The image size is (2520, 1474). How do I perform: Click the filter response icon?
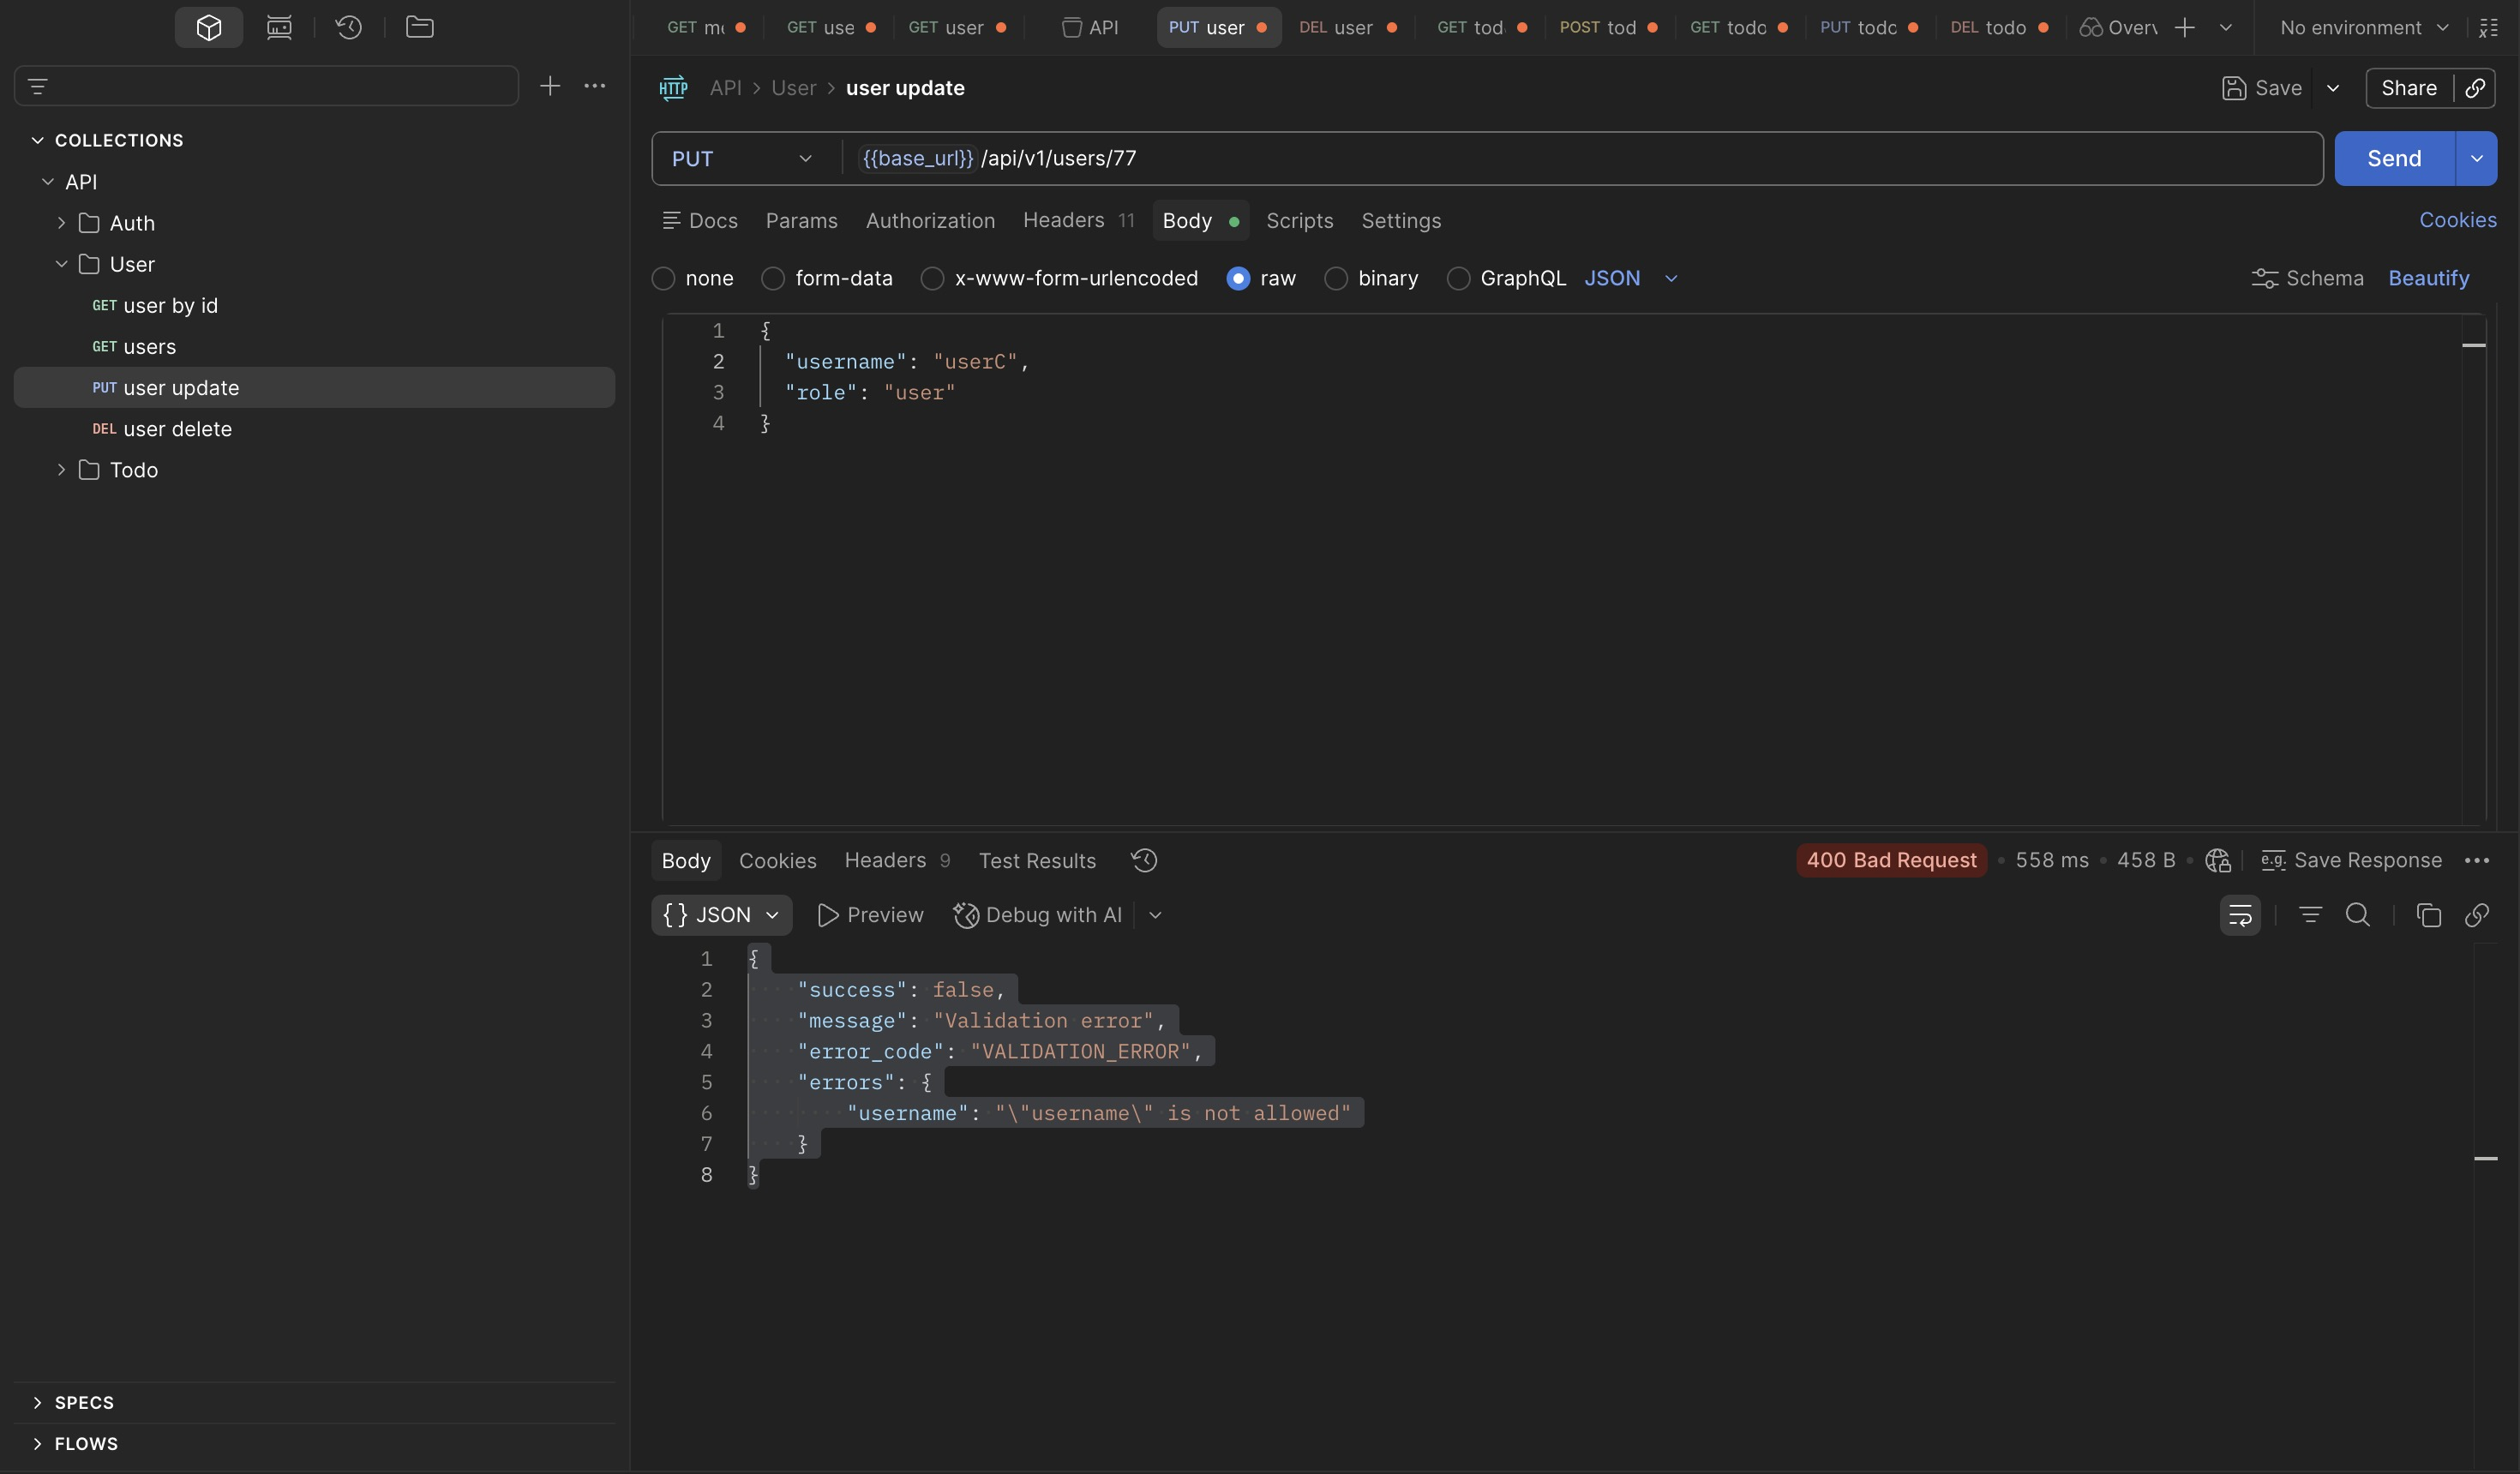(x=2310, y=915)
